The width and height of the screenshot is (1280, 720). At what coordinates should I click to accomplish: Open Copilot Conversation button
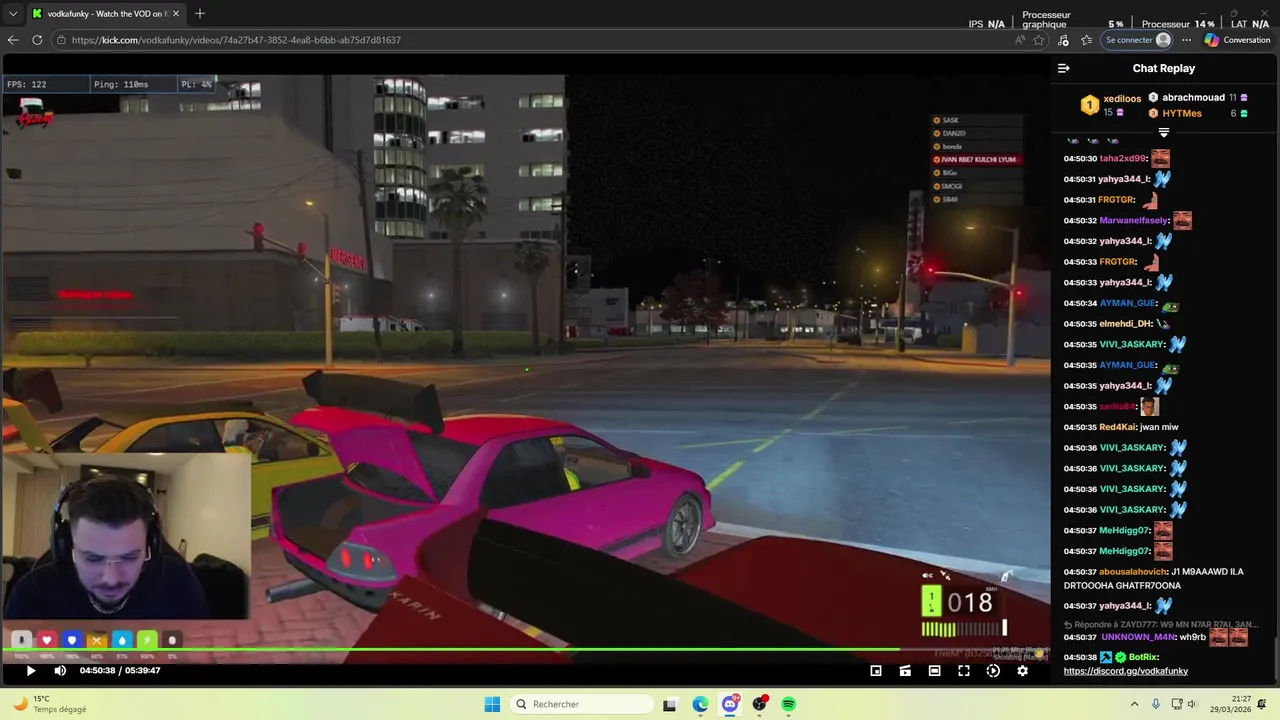[x=1237, y=40]
